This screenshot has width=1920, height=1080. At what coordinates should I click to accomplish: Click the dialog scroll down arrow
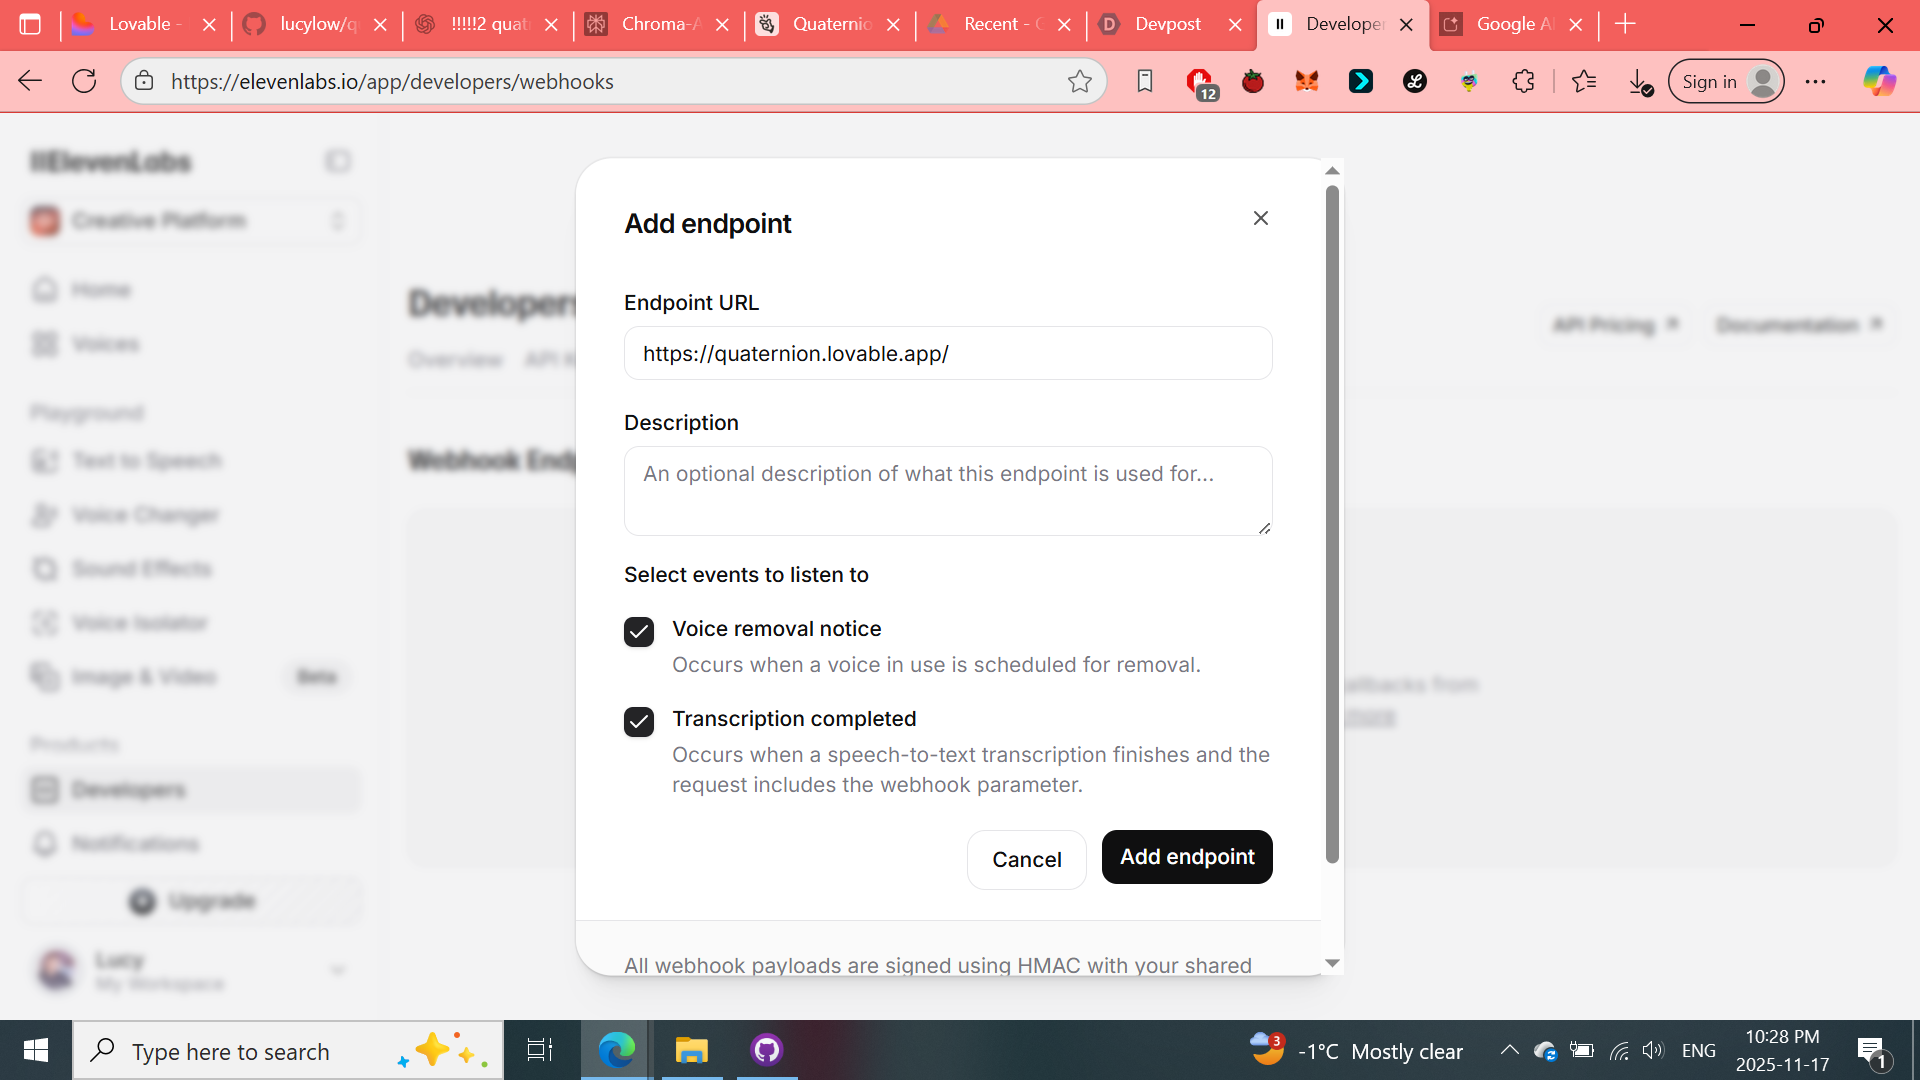click(1332, 963)
